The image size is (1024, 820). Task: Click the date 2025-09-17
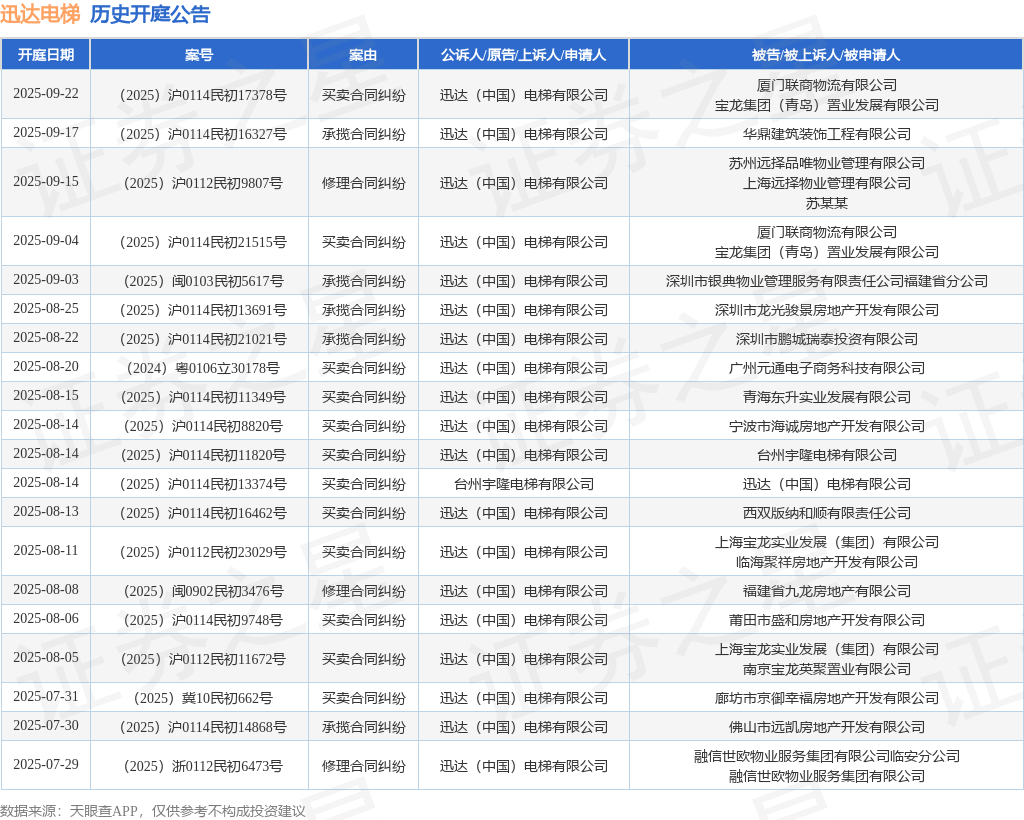click(x=46, y=133)
